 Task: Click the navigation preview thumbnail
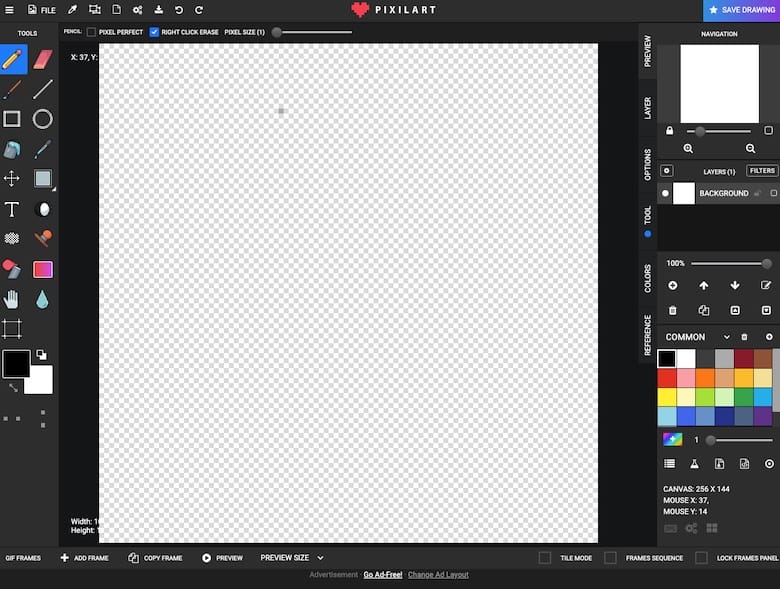click(719, 84)
